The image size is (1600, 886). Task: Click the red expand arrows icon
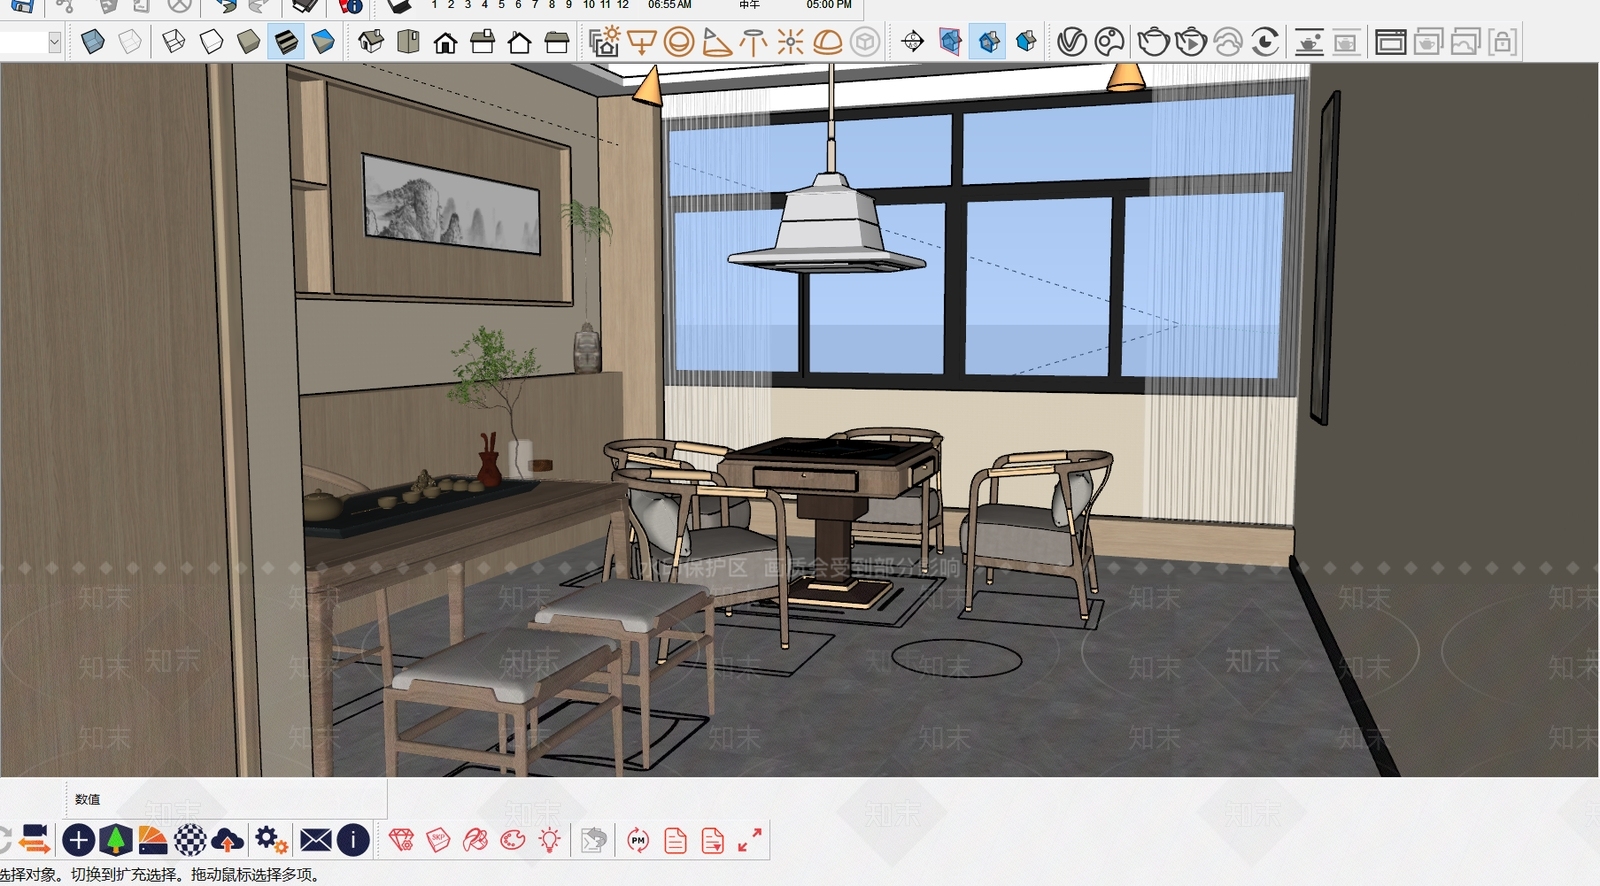click(749, 840)
